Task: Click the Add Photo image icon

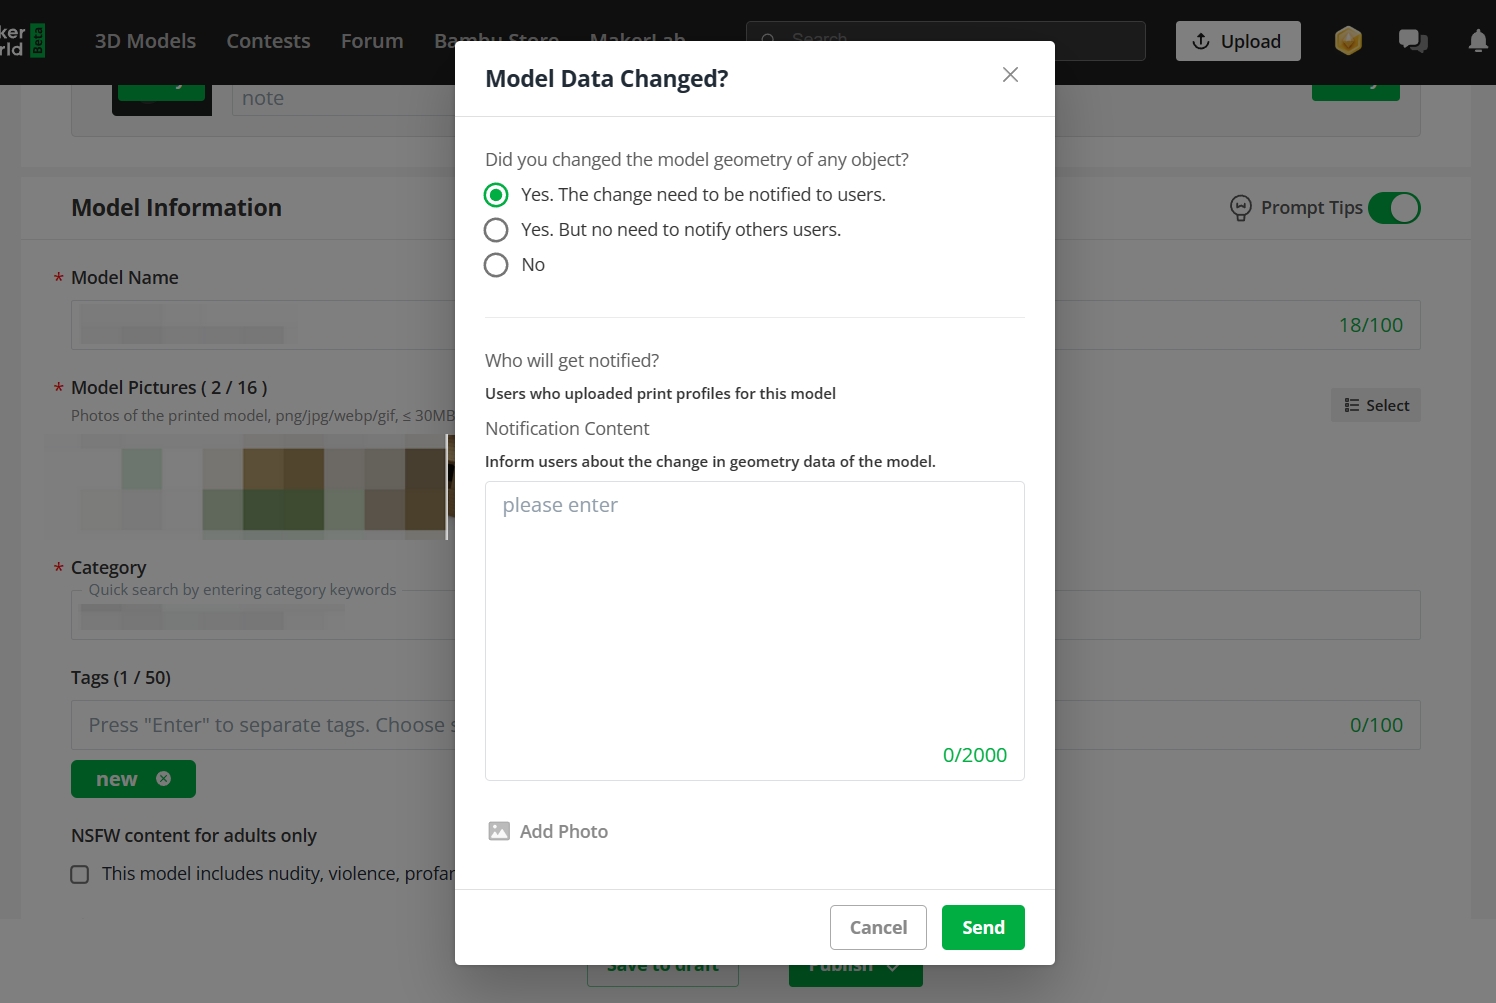Action: (x=499, y=831)
